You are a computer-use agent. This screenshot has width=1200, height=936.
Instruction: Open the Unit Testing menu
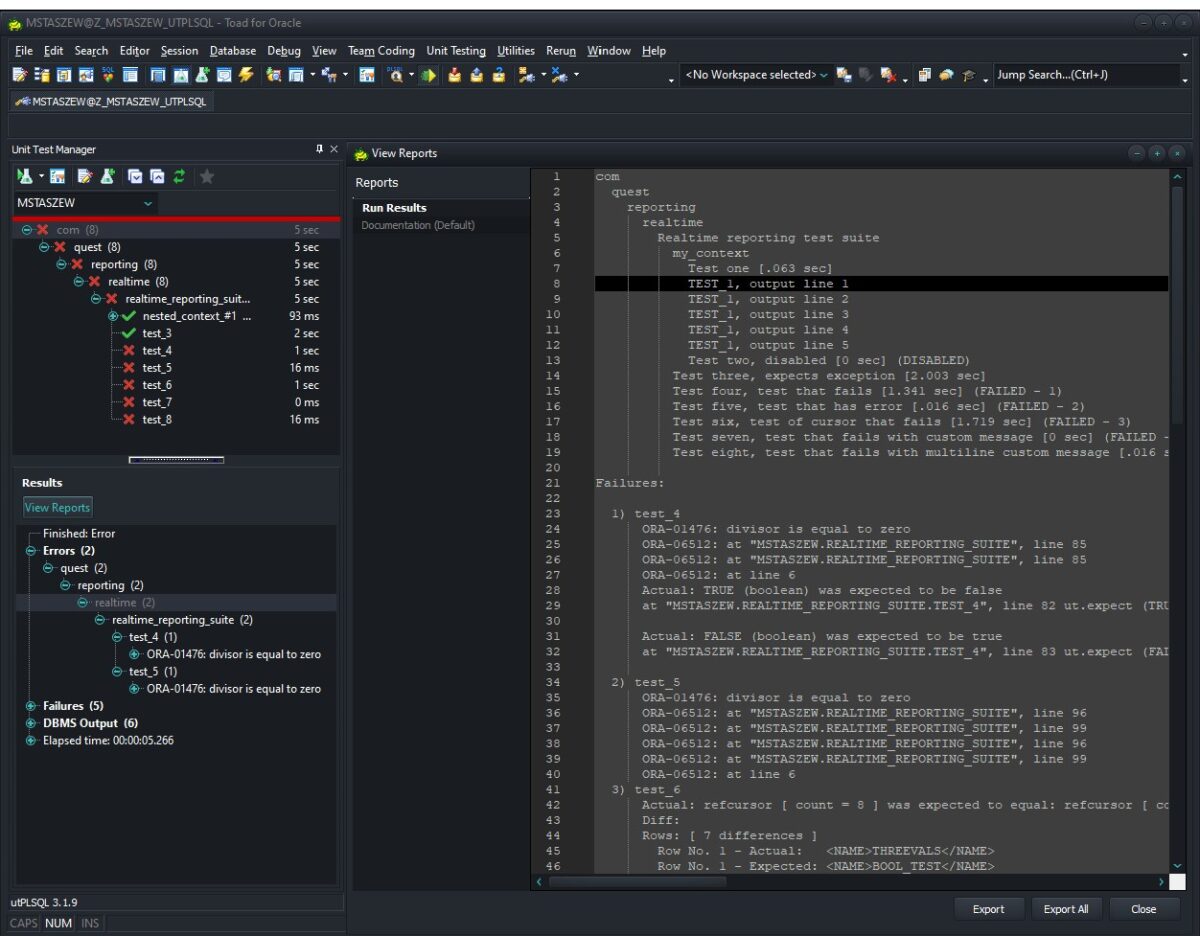[x=455, y=51]
